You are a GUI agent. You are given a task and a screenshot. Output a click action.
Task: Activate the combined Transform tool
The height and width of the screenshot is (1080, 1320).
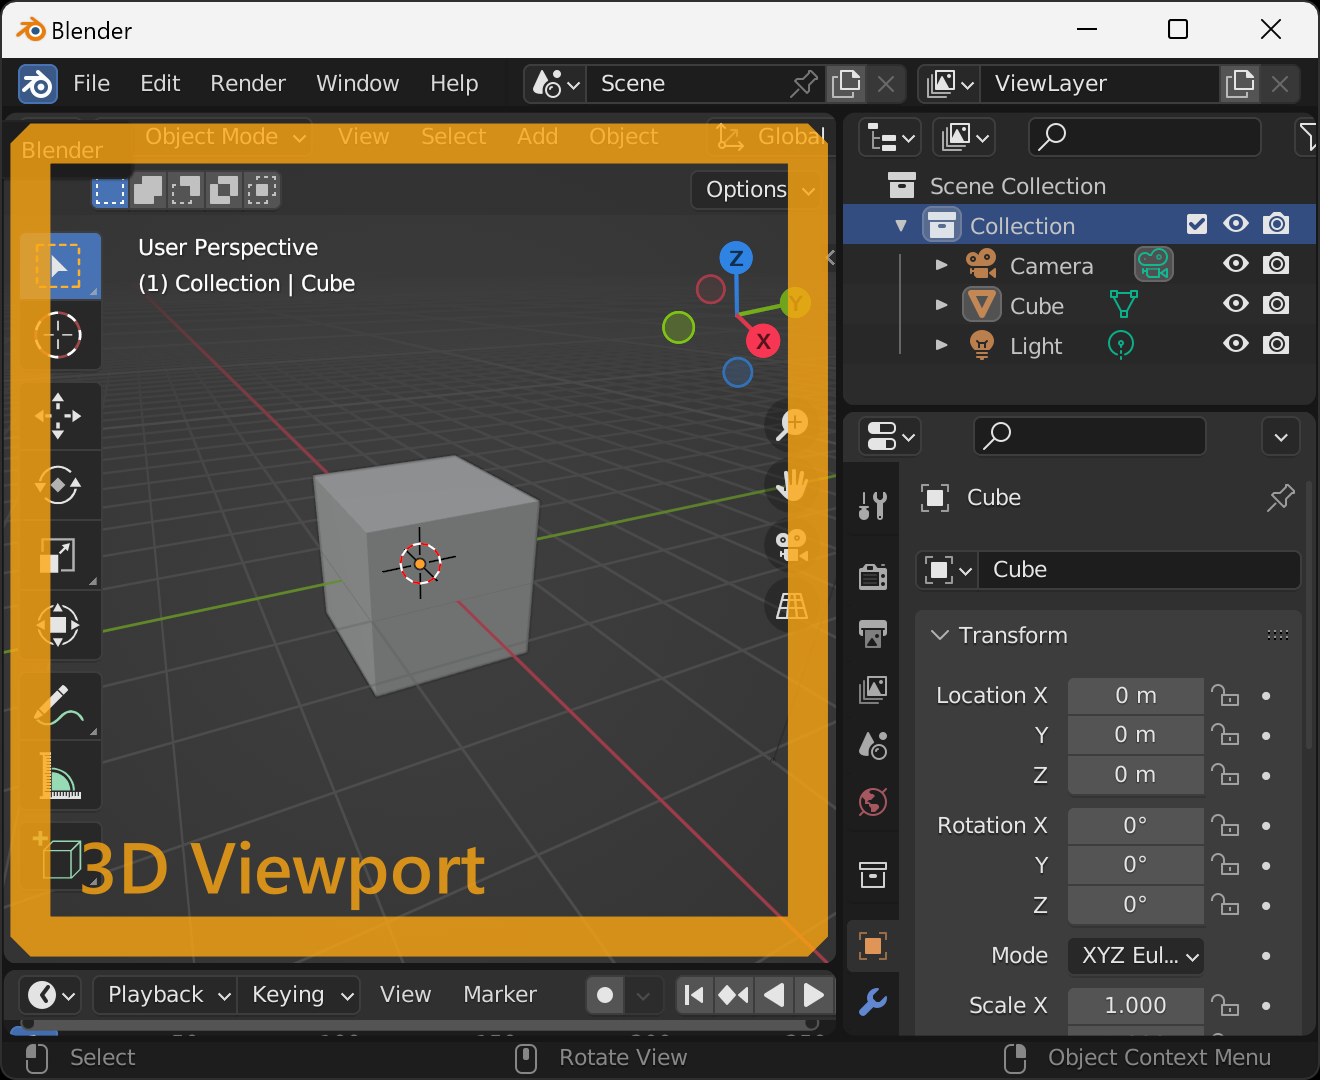(59, 626)
